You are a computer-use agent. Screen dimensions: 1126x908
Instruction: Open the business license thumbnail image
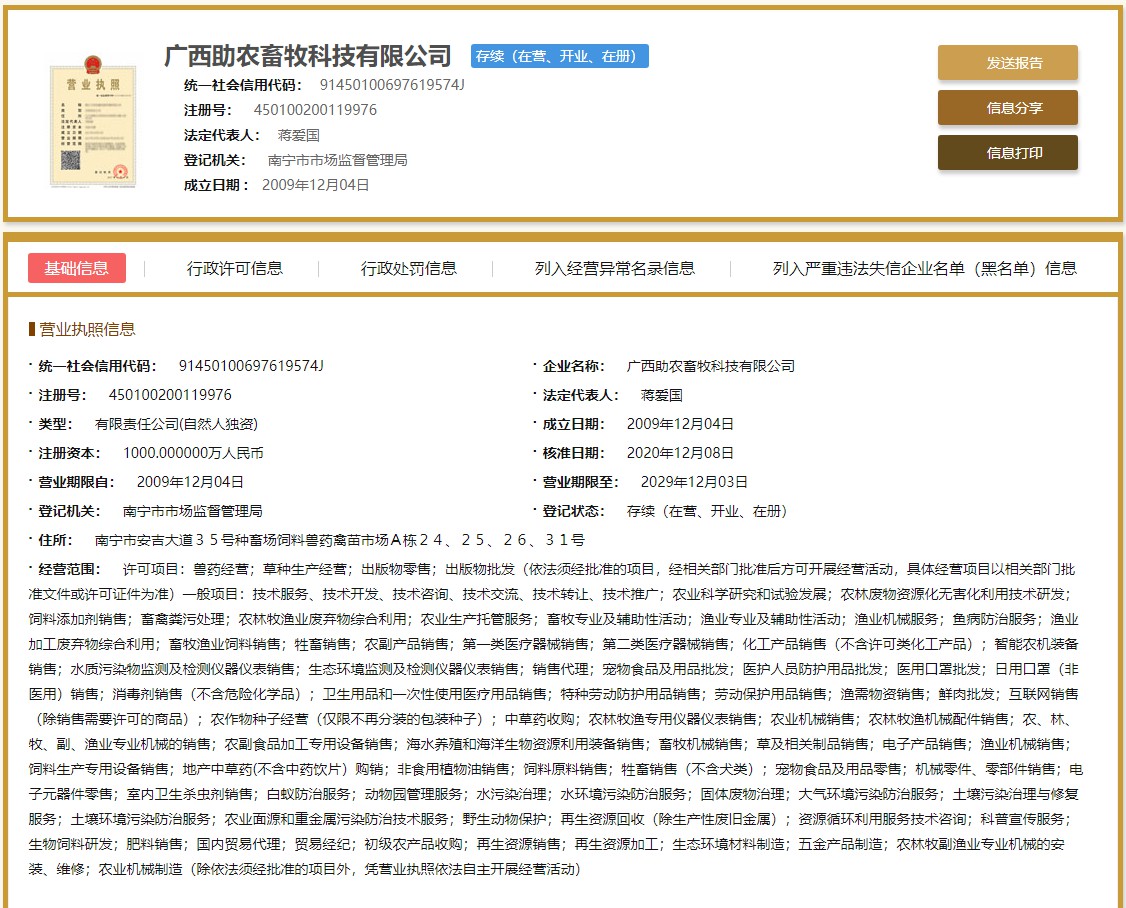tap(93, 125)
